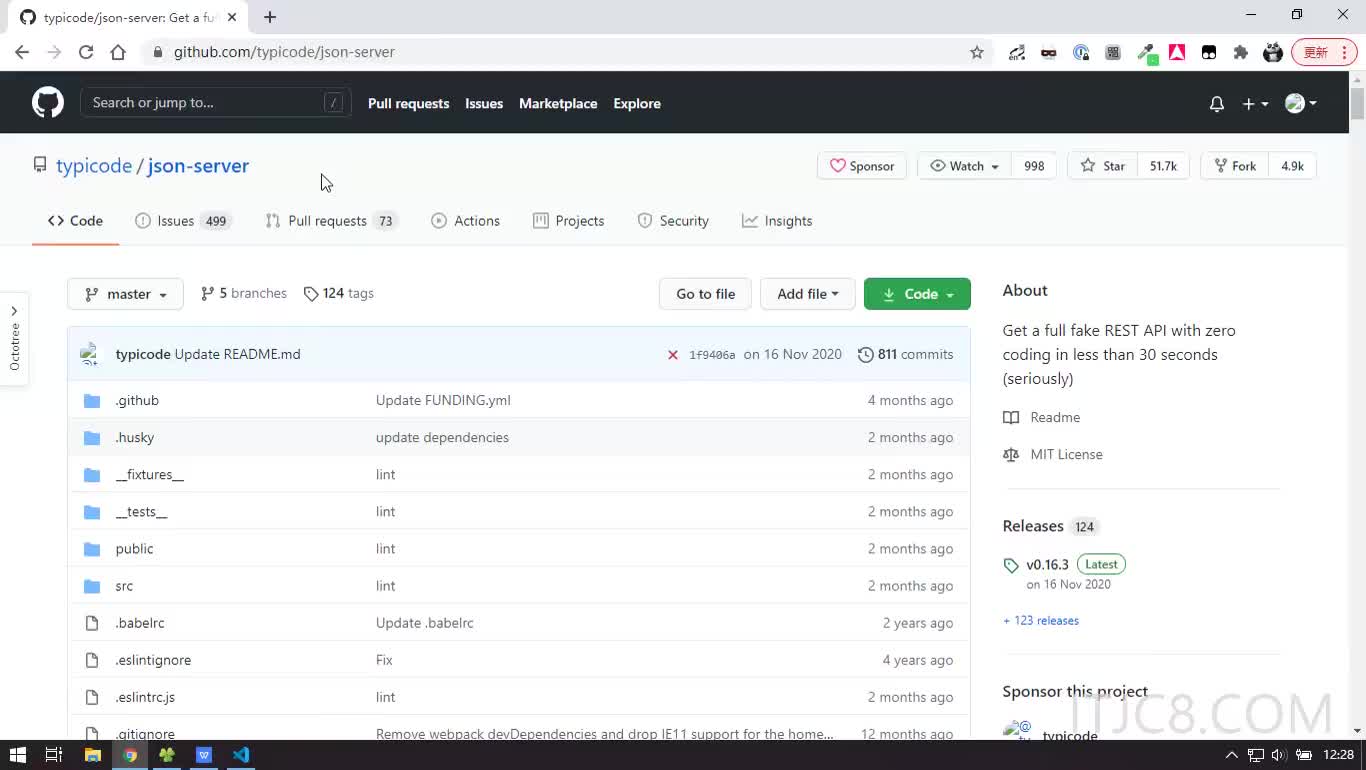Open GitHub home via Octocat logo

(47, 102)
